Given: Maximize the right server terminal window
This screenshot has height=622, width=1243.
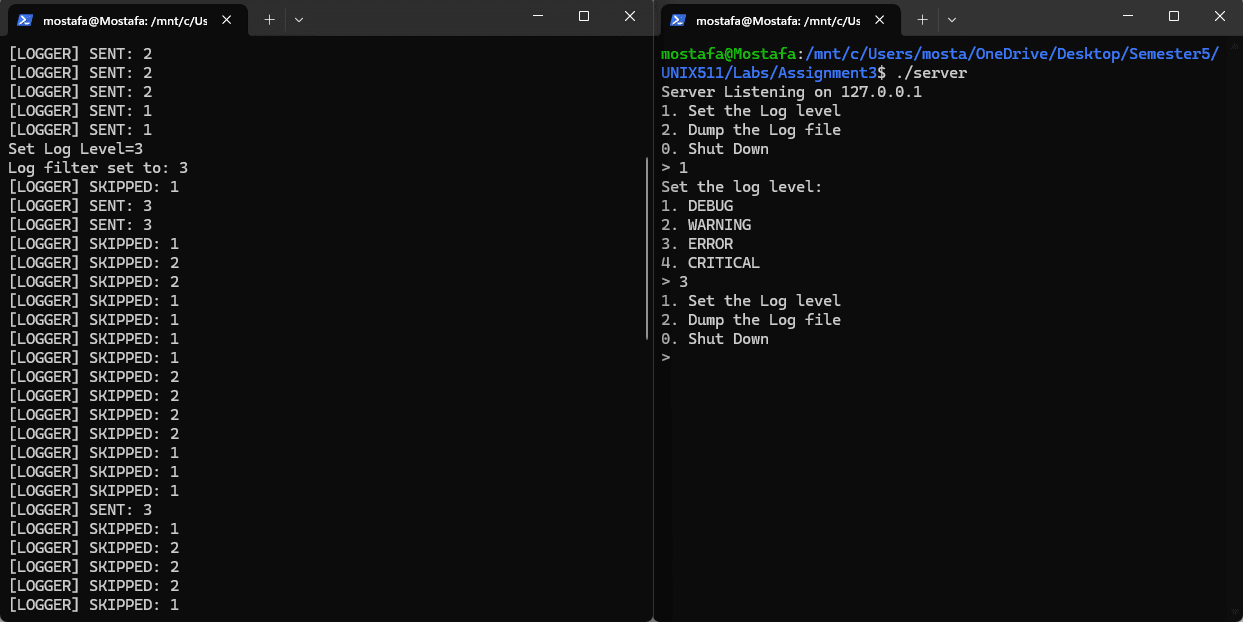Looking at the screenshot, I should (1174, 17).
